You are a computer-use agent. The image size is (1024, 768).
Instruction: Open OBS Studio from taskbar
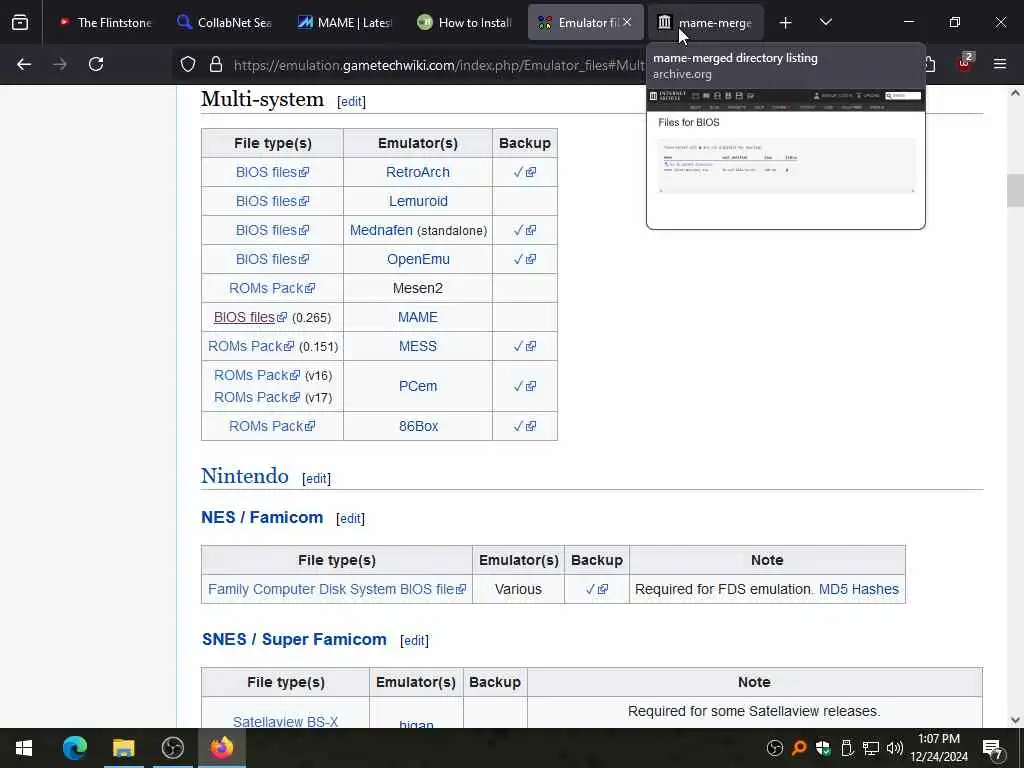click(x=172, y=748)
